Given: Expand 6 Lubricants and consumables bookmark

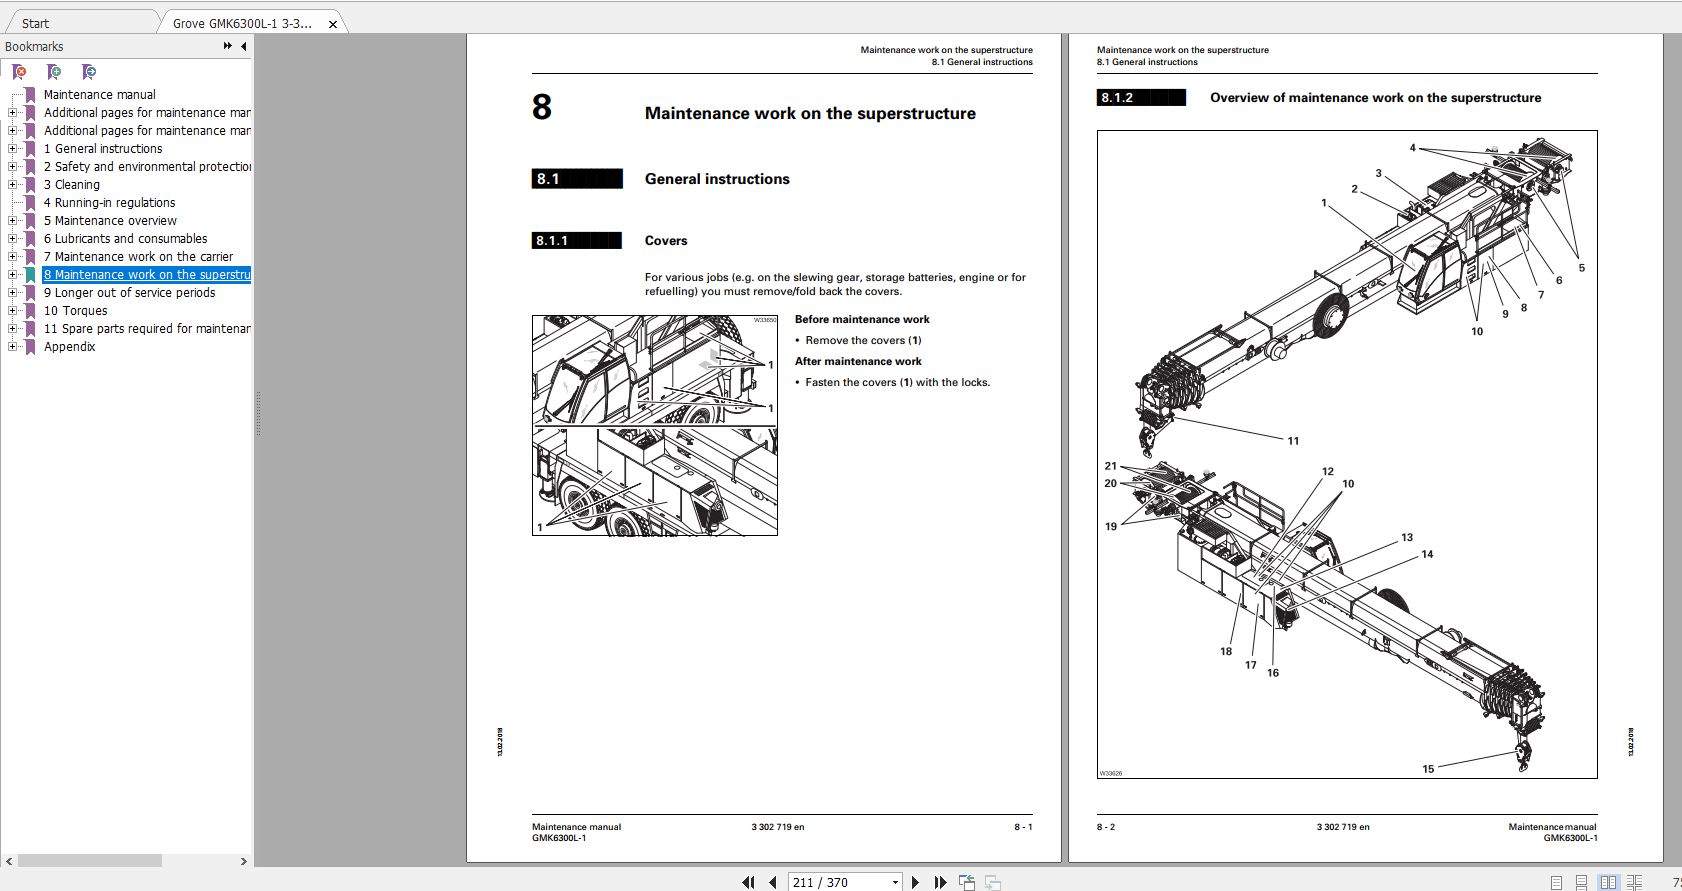Looking at the screenshot, I should coord(12,239).
